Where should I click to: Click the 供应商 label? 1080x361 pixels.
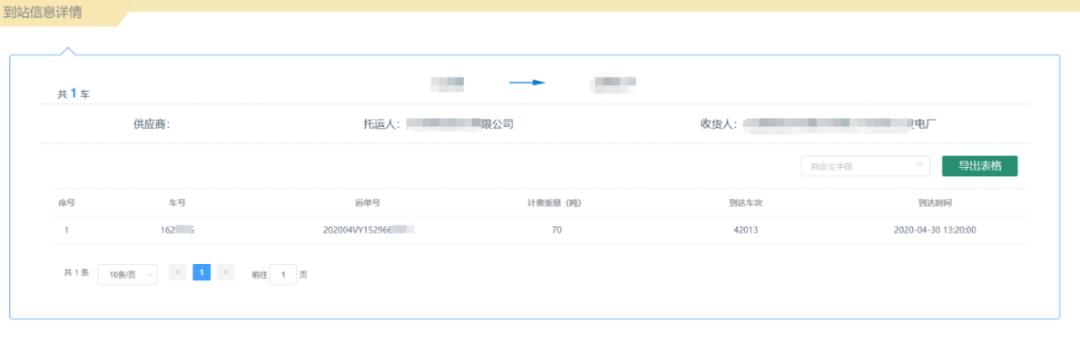pos(152,125)
